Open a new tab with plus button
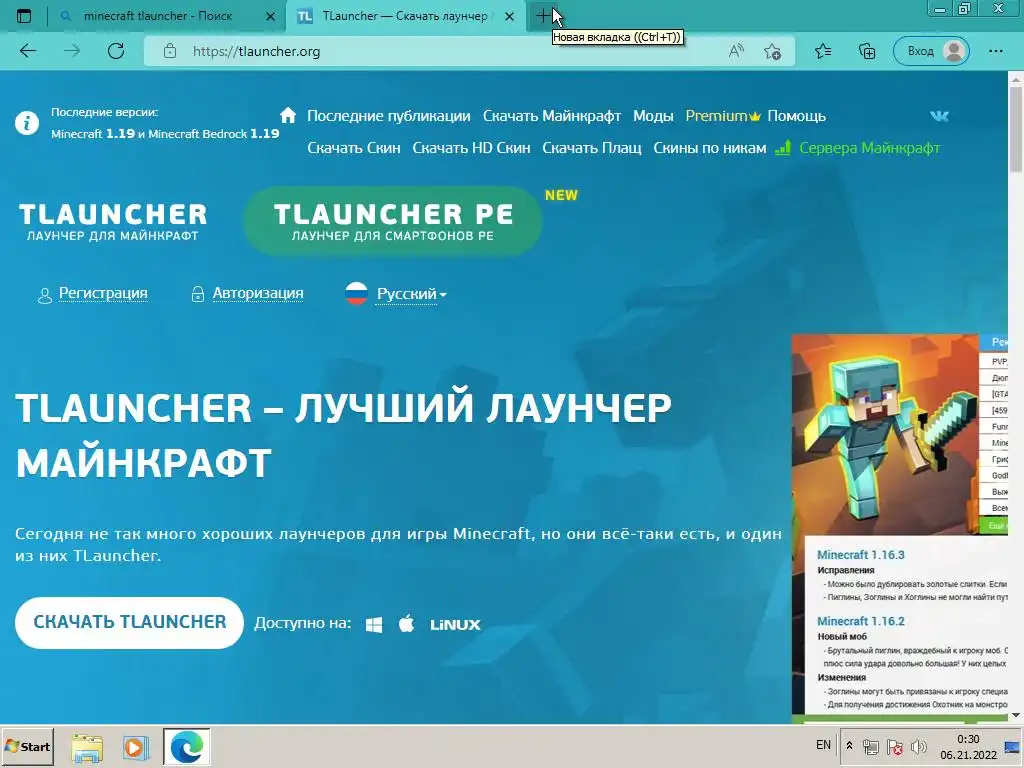The width and height of the screenshot is (1024, 768). coord(543,16)
